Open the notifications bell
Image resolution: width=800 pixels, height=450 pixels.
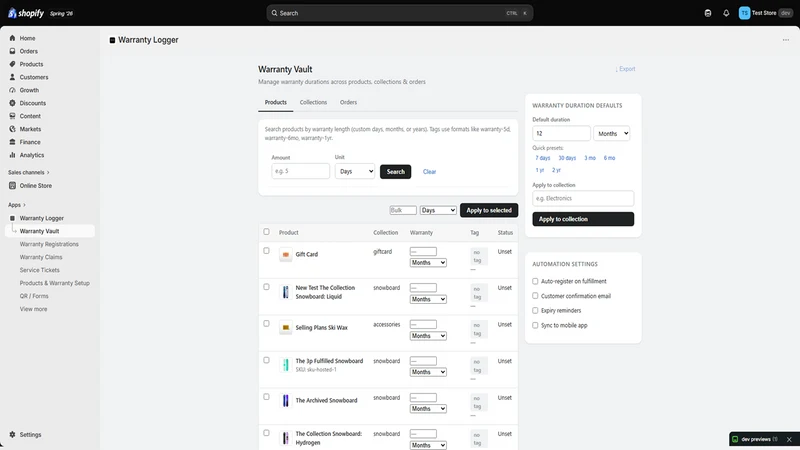pos(726,13)
